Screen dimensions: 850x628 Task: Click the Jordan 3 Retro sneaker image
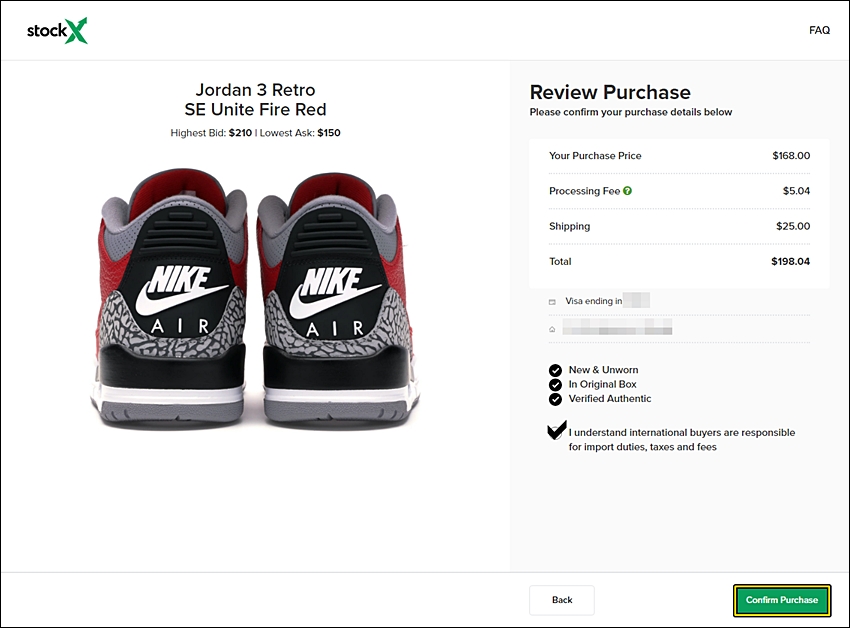[x=255, y=299]
